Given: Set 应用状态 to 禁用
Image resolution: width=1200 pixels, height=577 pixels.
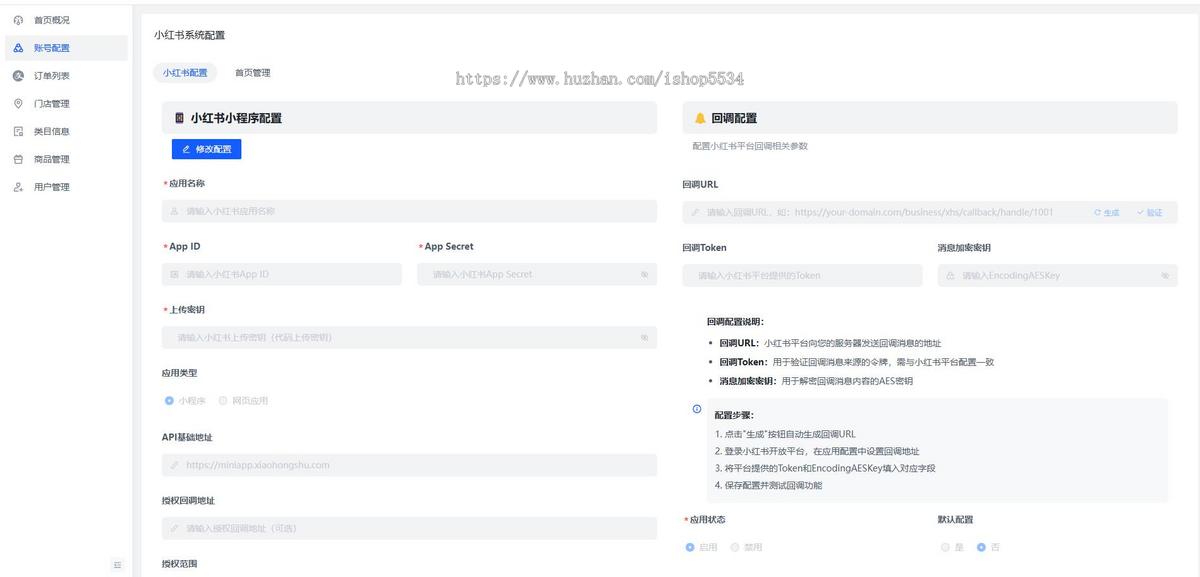Looking at the screenshot, I should pos(746,548).
